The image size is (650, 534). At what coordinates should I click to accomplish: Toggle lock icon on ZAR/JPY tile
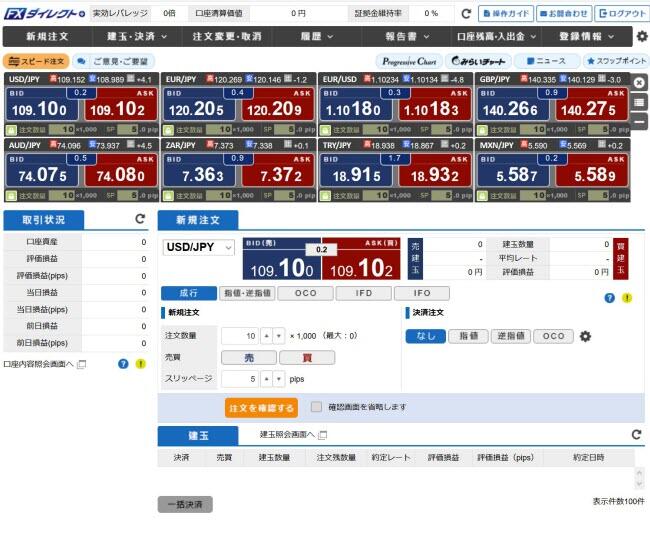point(168,196)
